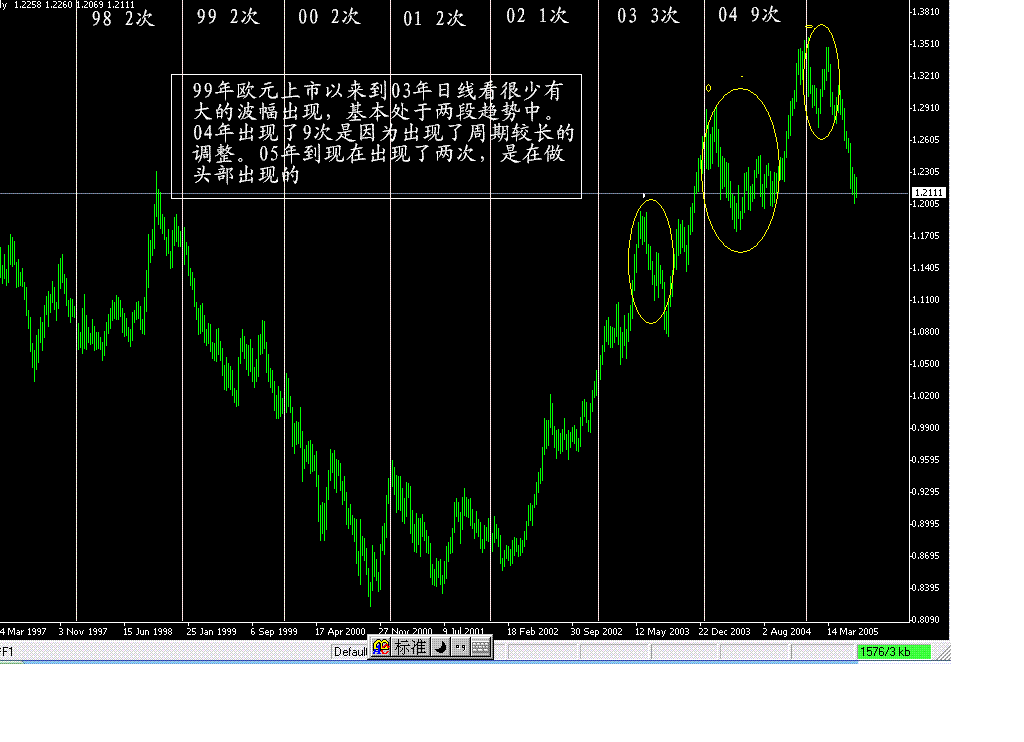Click the 25 Jan 1999 date label
Screen dimensions: 1024x742
pyautogui.click(x=212, y=632)
